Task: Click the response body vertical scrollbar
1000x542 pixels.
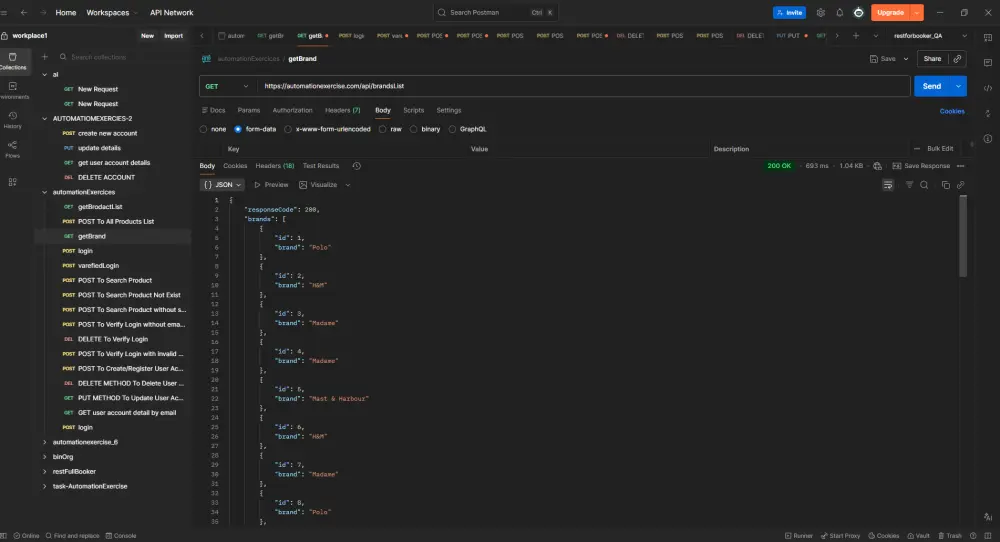Action: click(963, 236)
